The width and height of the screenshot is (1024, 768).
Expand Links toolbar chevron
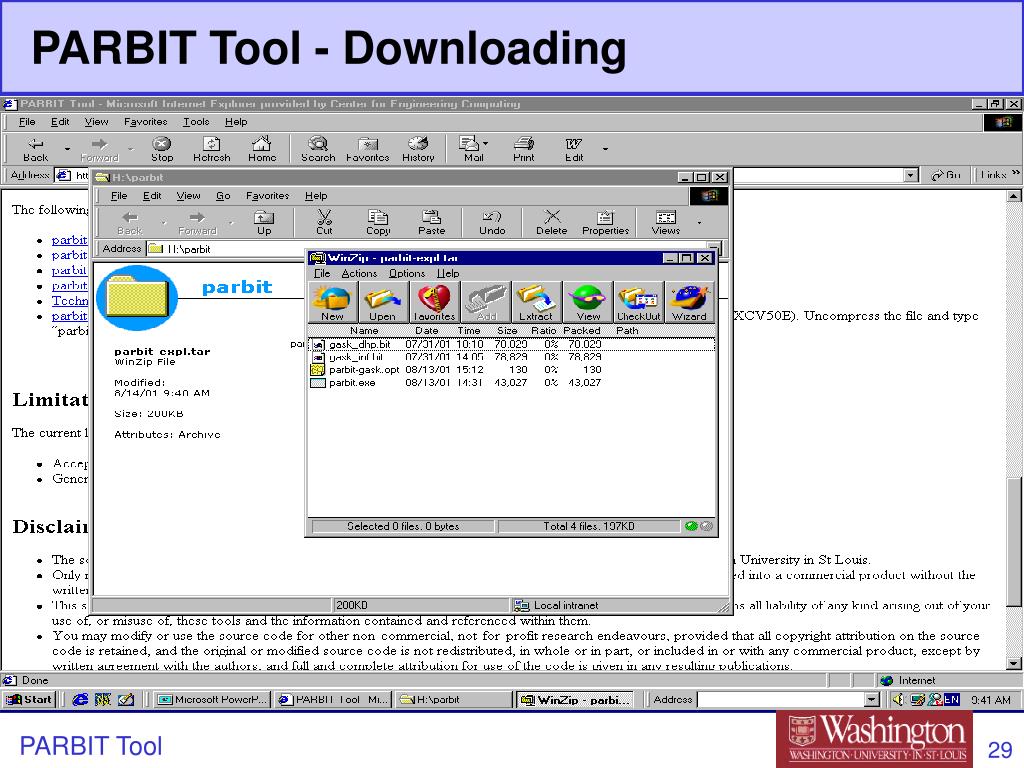[1016, 174]
